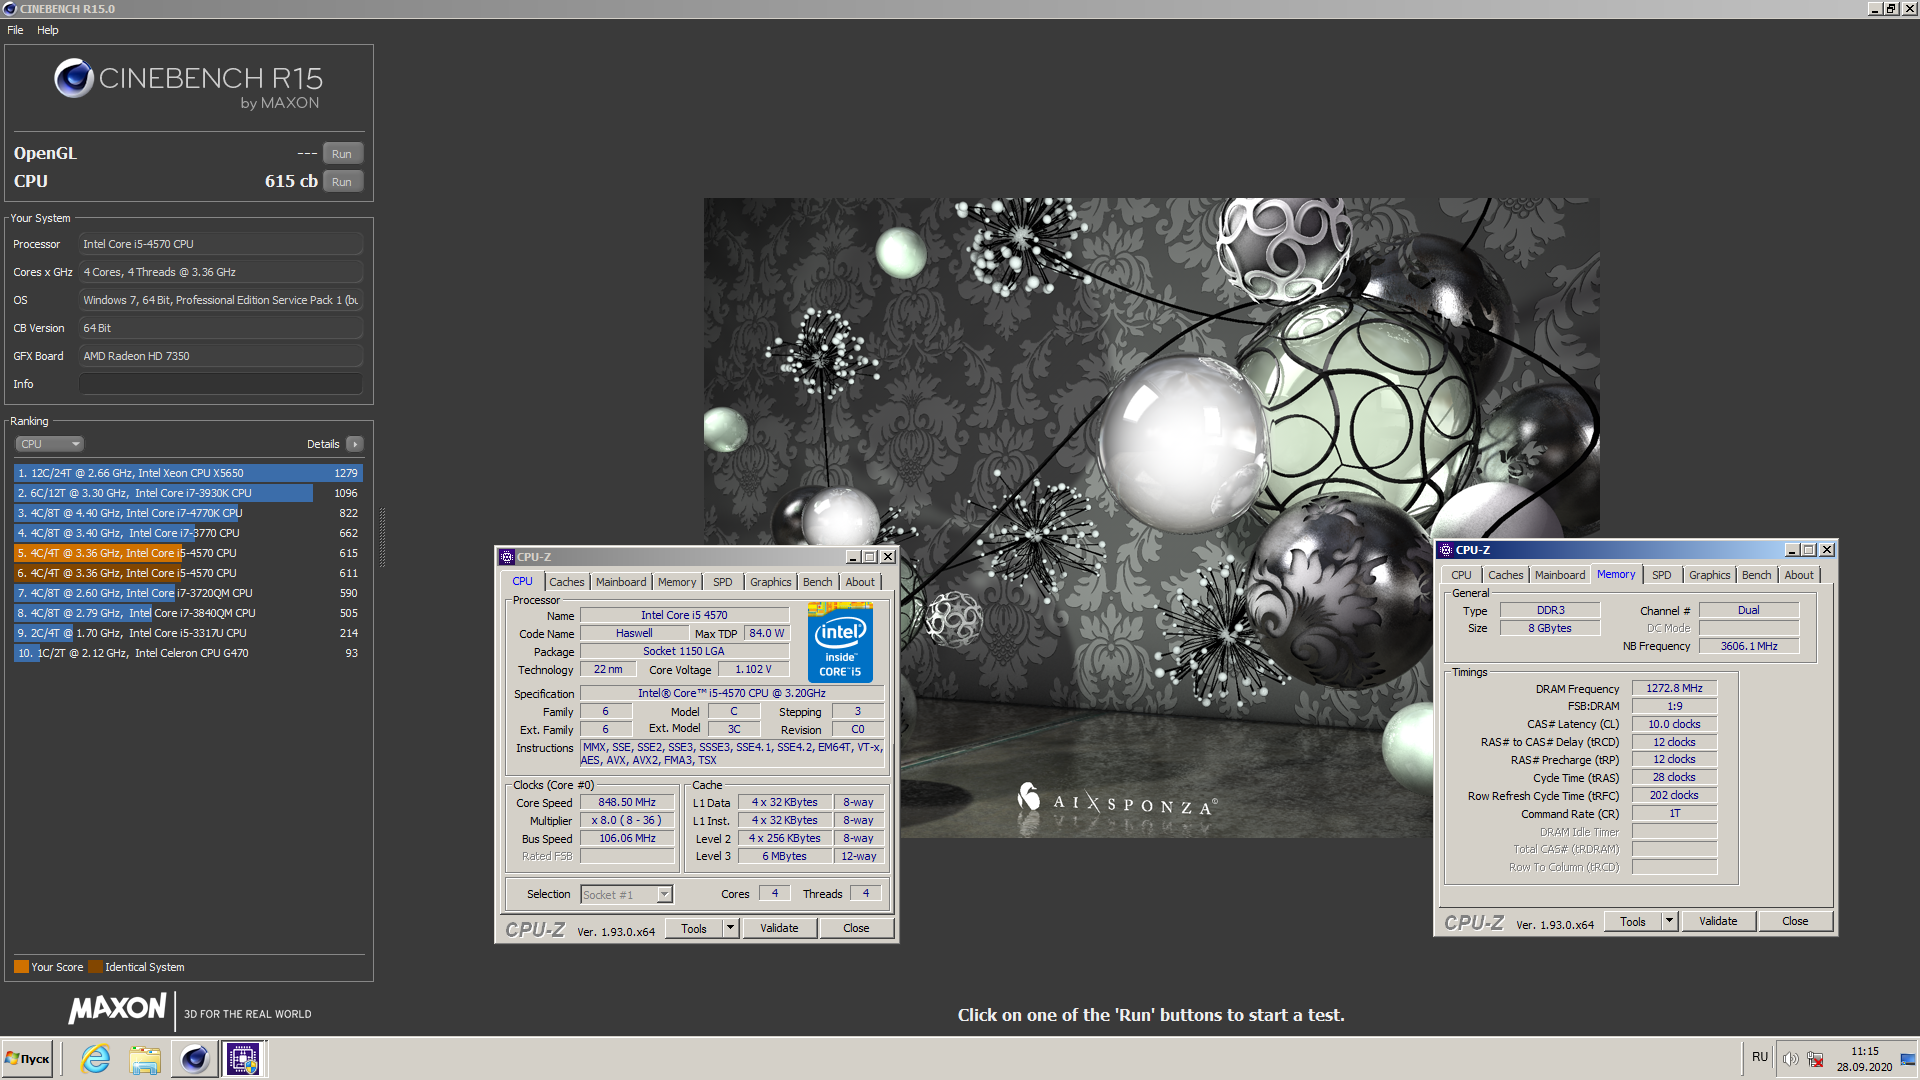Select ranking entry Core i7-3840QM CPU

[x=188, y=613]
